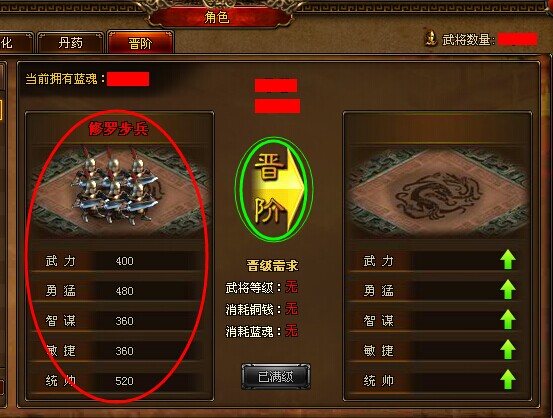Click the 武力 400 stat row
The image size is (553, 418).
118,261
